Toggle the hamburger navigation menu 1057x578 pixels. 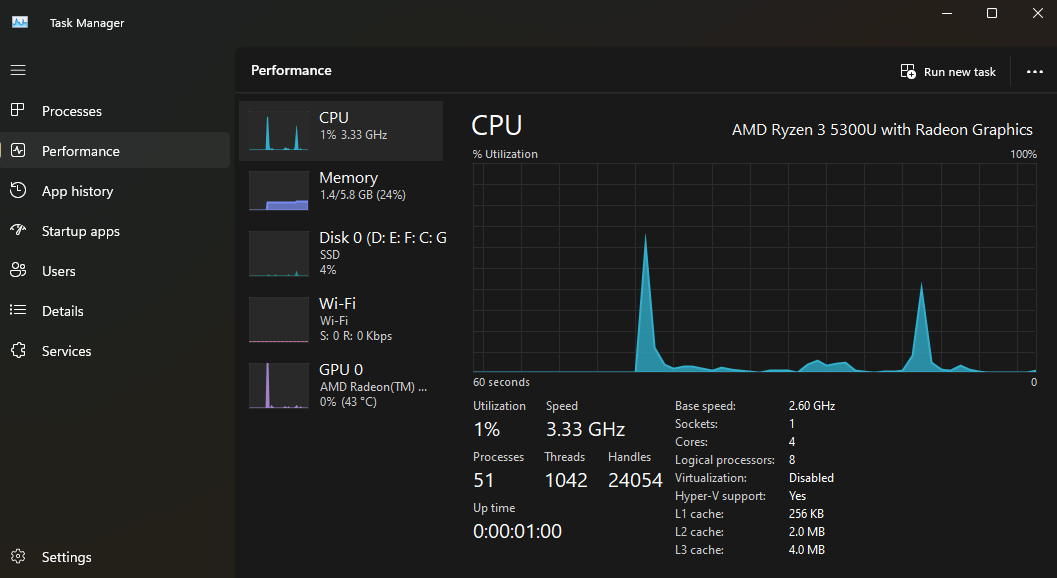click(18, 70)
